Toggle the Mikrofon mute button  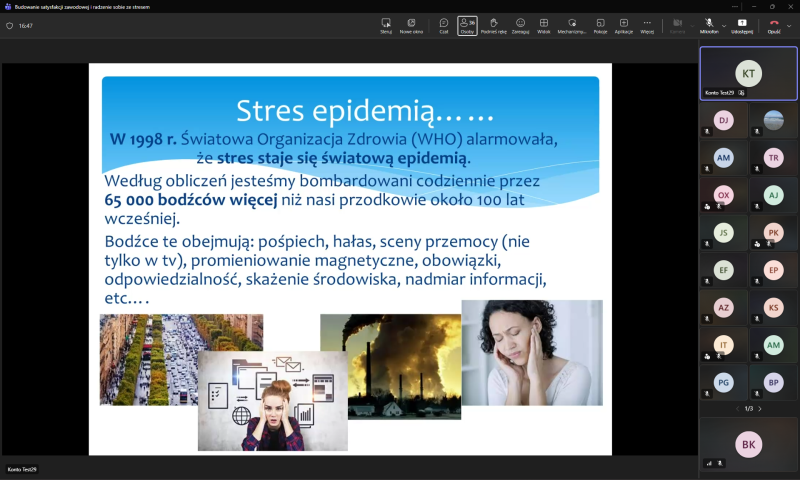709,25
